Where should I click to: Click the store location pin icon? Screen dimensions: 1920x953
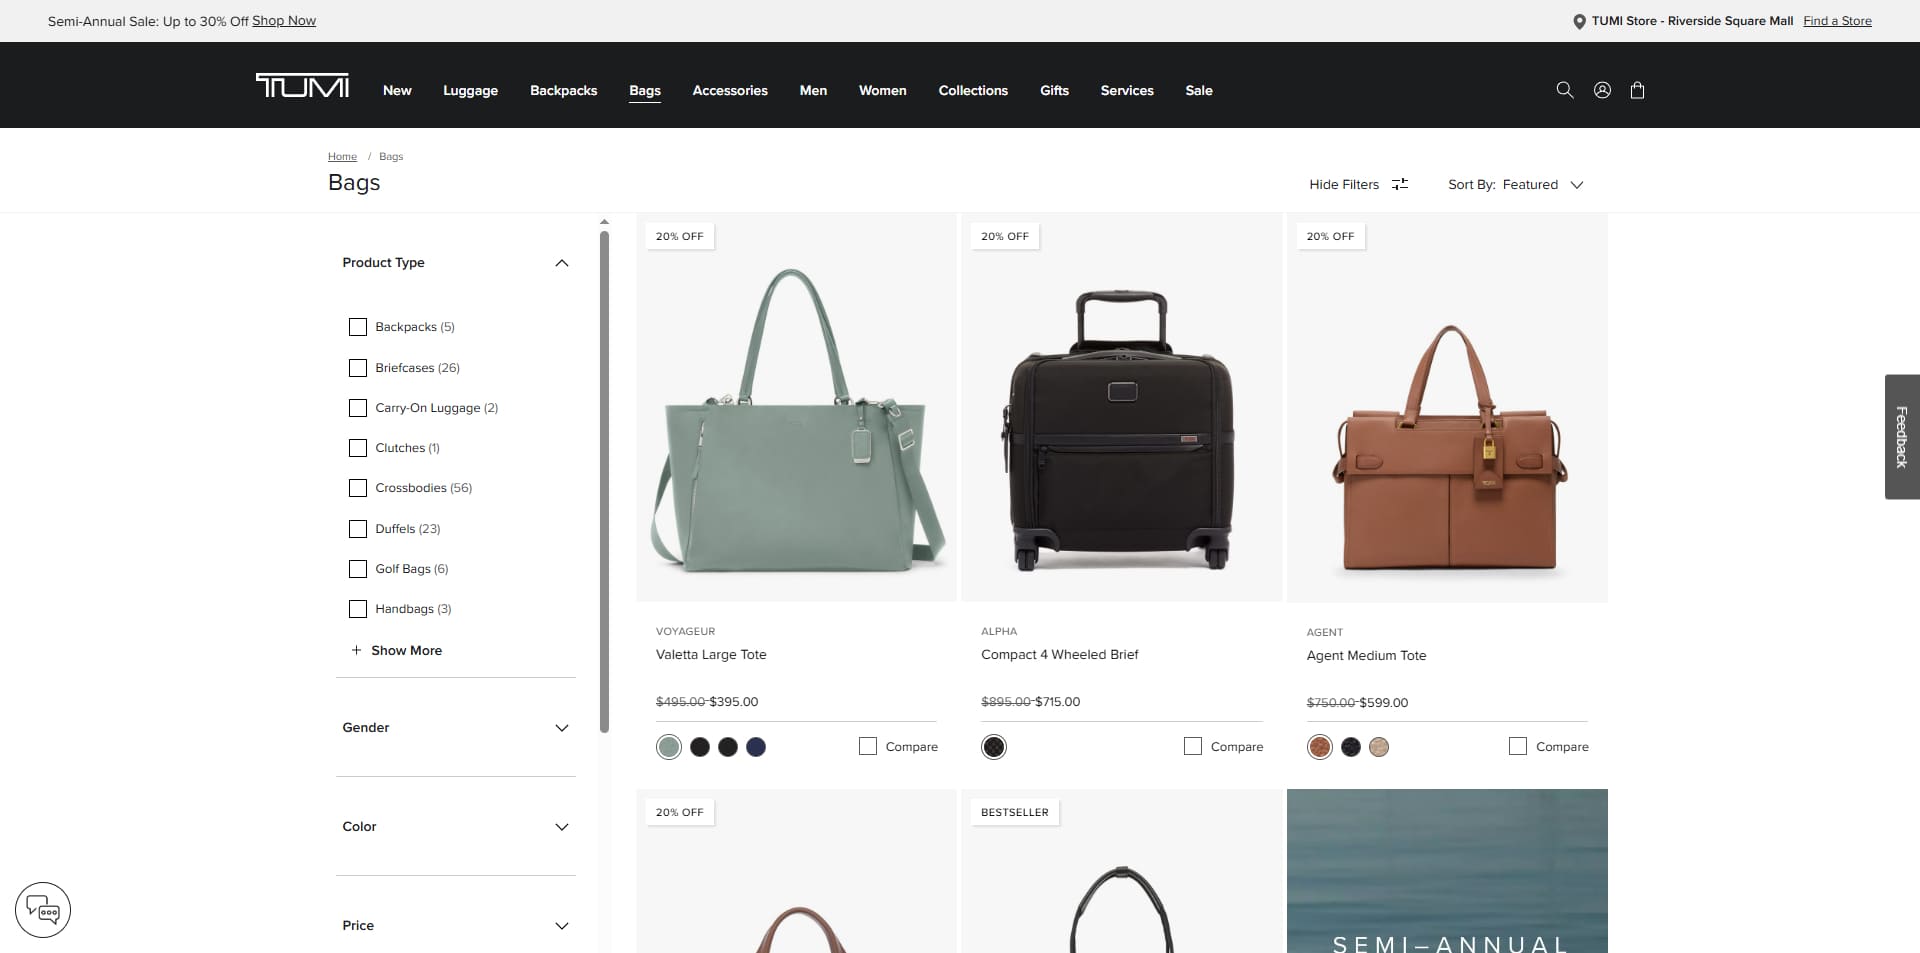[x=1579, y=21]
